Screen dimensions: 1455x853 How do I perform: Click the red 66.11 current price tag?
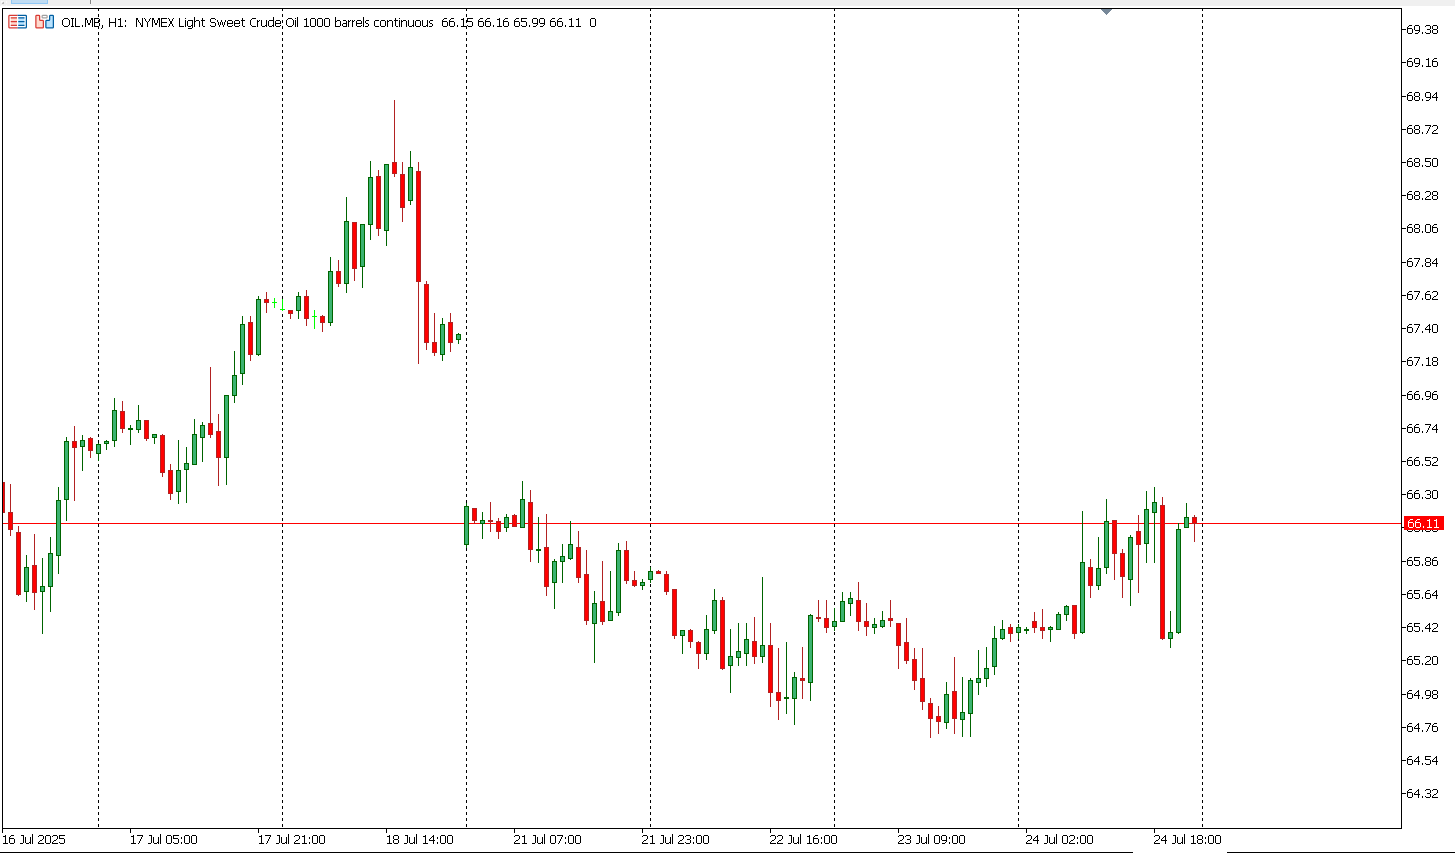click(1423, 523)
